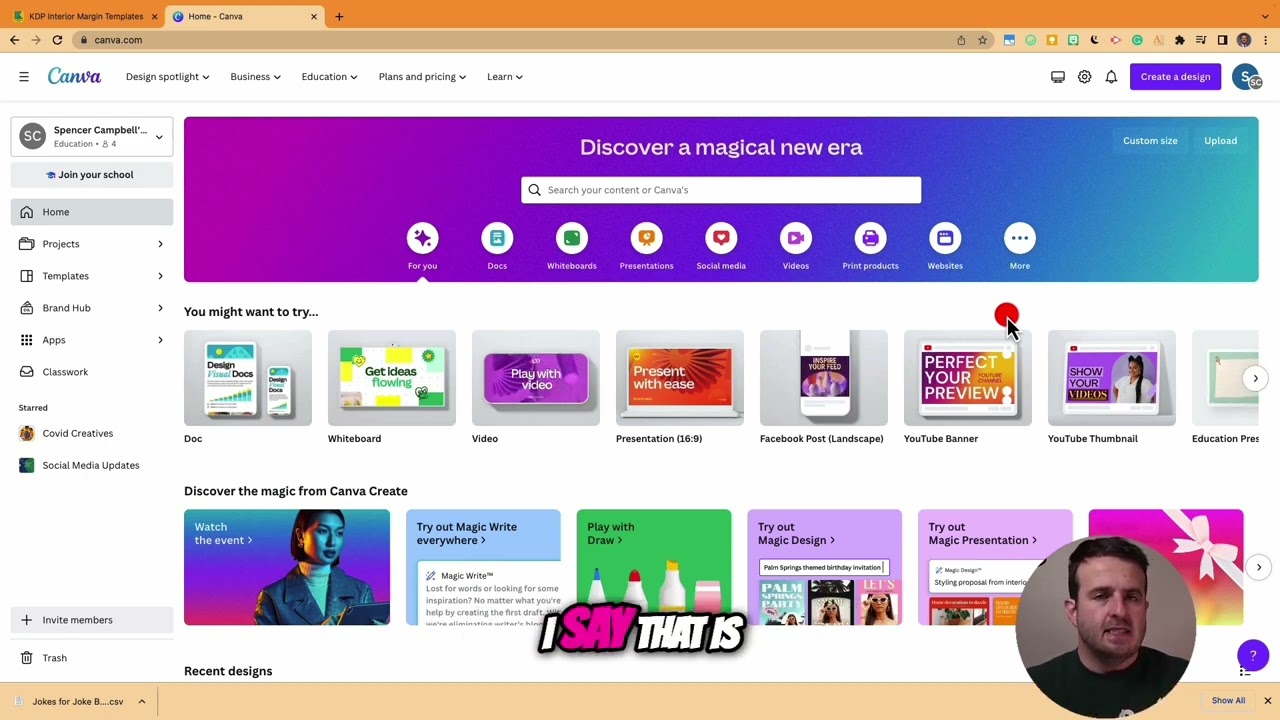This screenshot has width=1280, height=720.
Task: Expand the Apps sidebar arrow
Action: click(x=160, y=340)
